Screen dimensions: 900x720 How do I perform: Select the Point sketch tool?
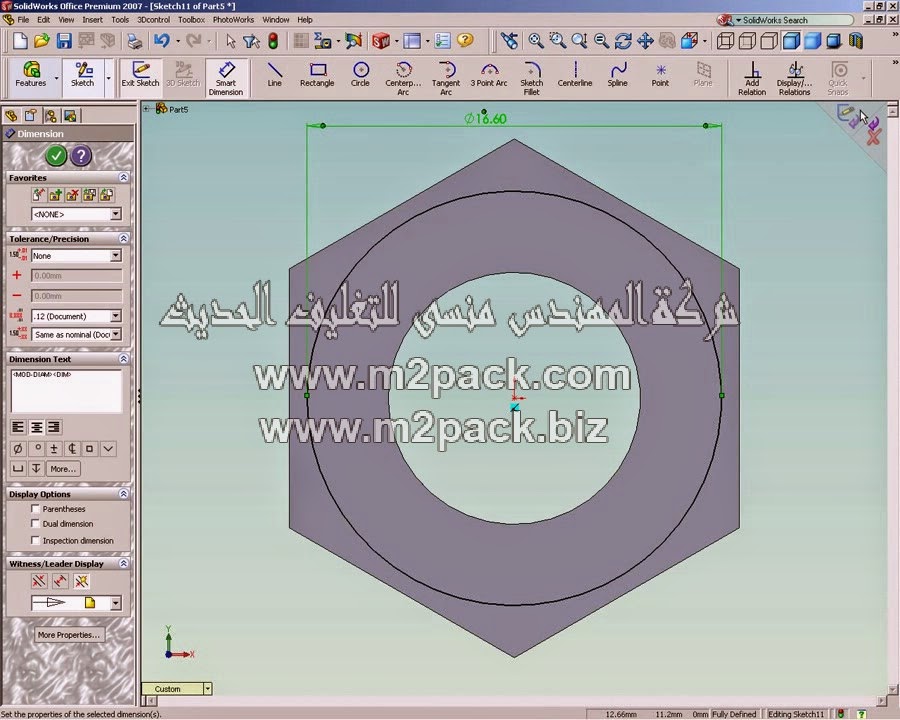pos(660,75)
